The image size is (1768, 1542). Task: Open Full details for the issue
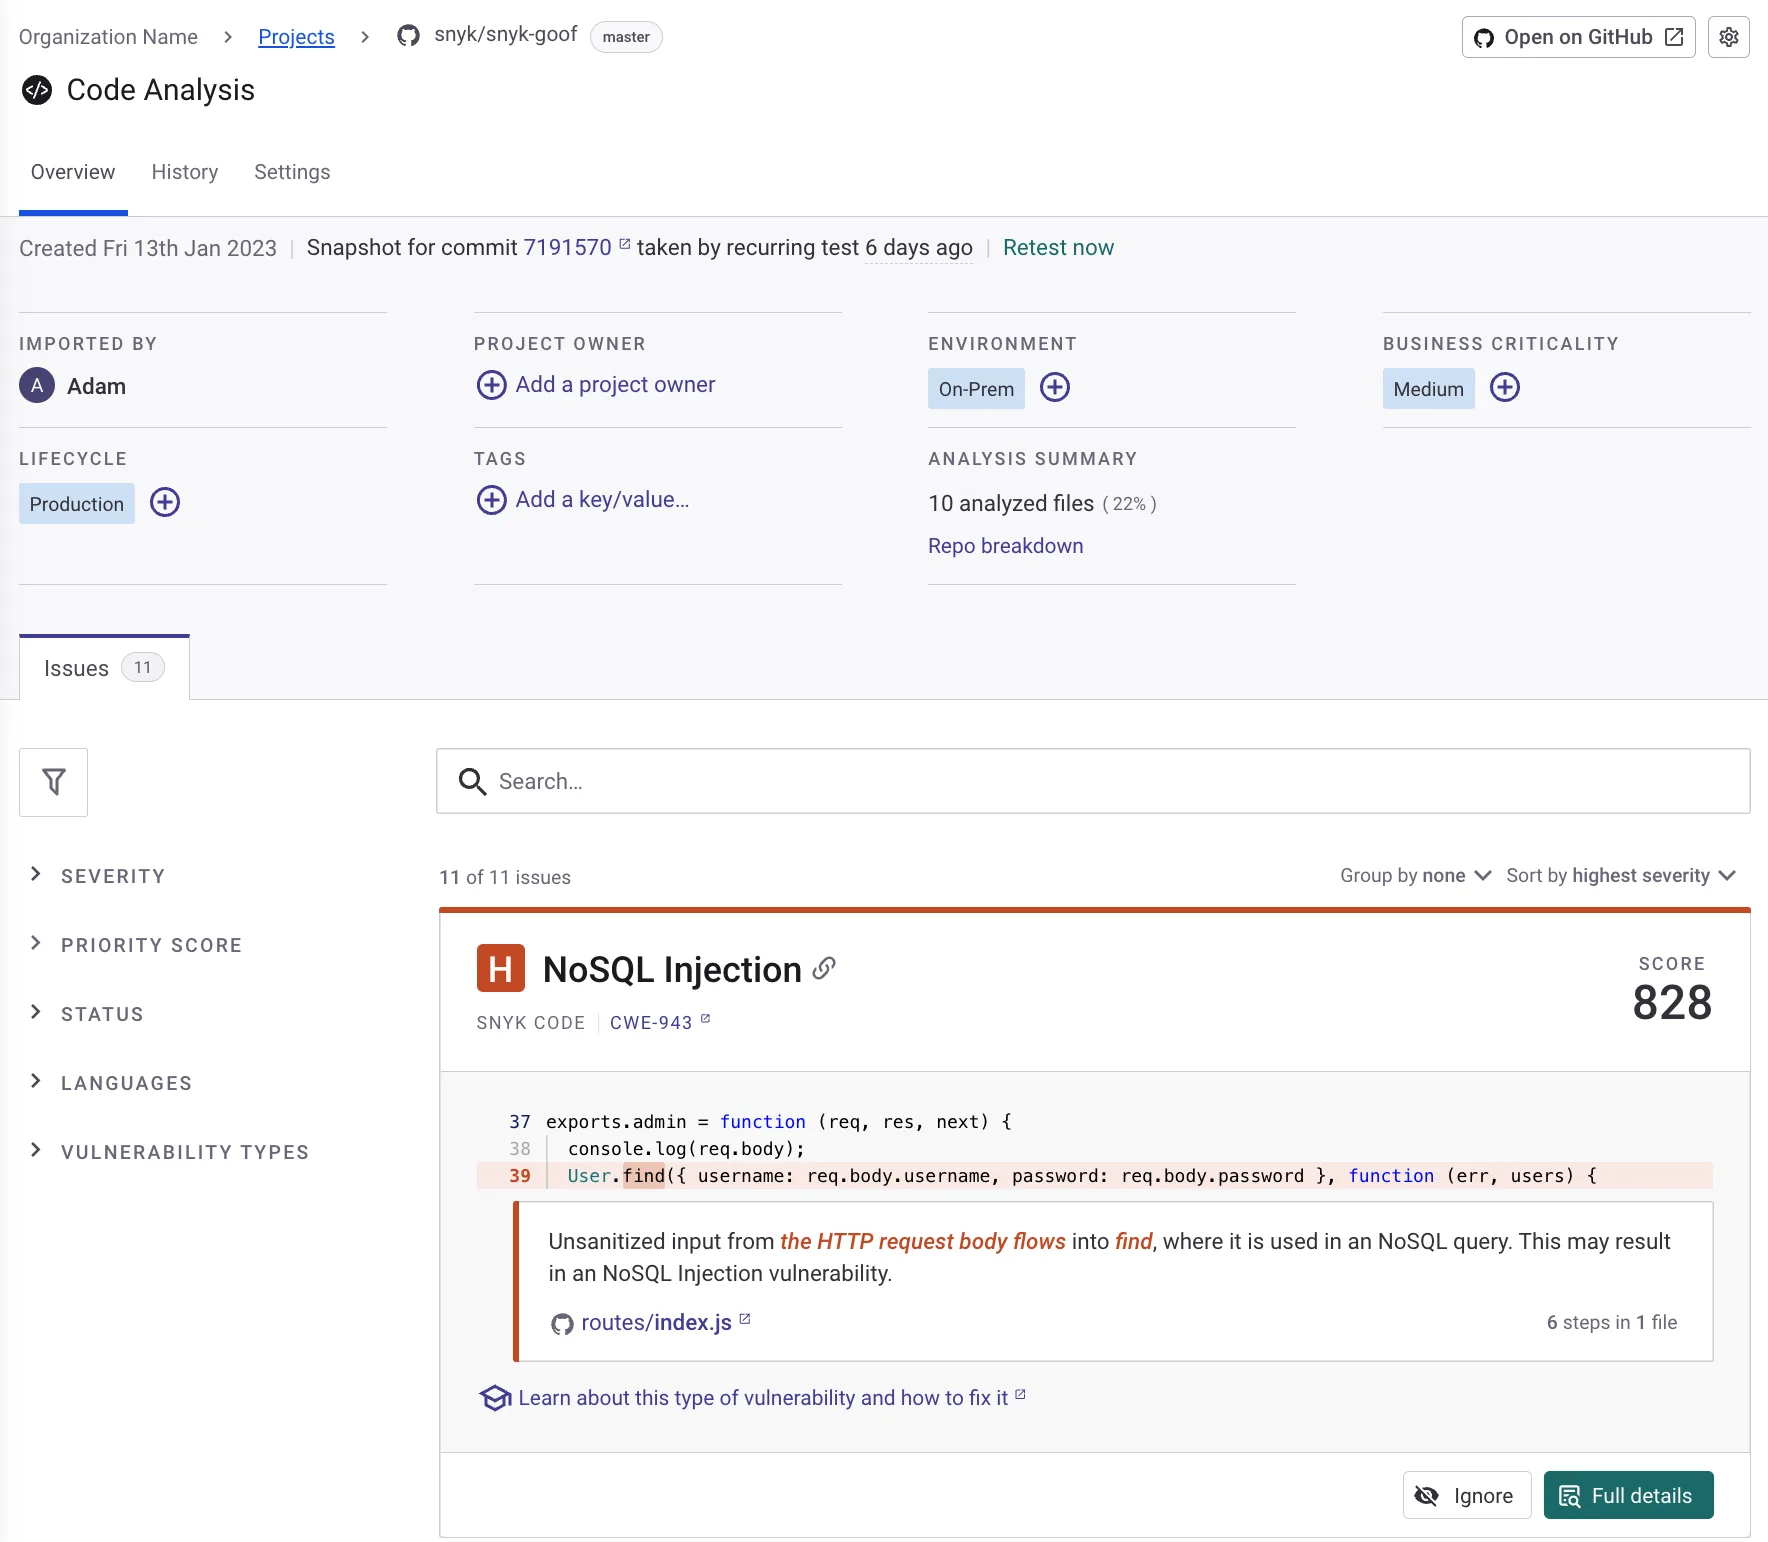click(x=1627, y=1495)
